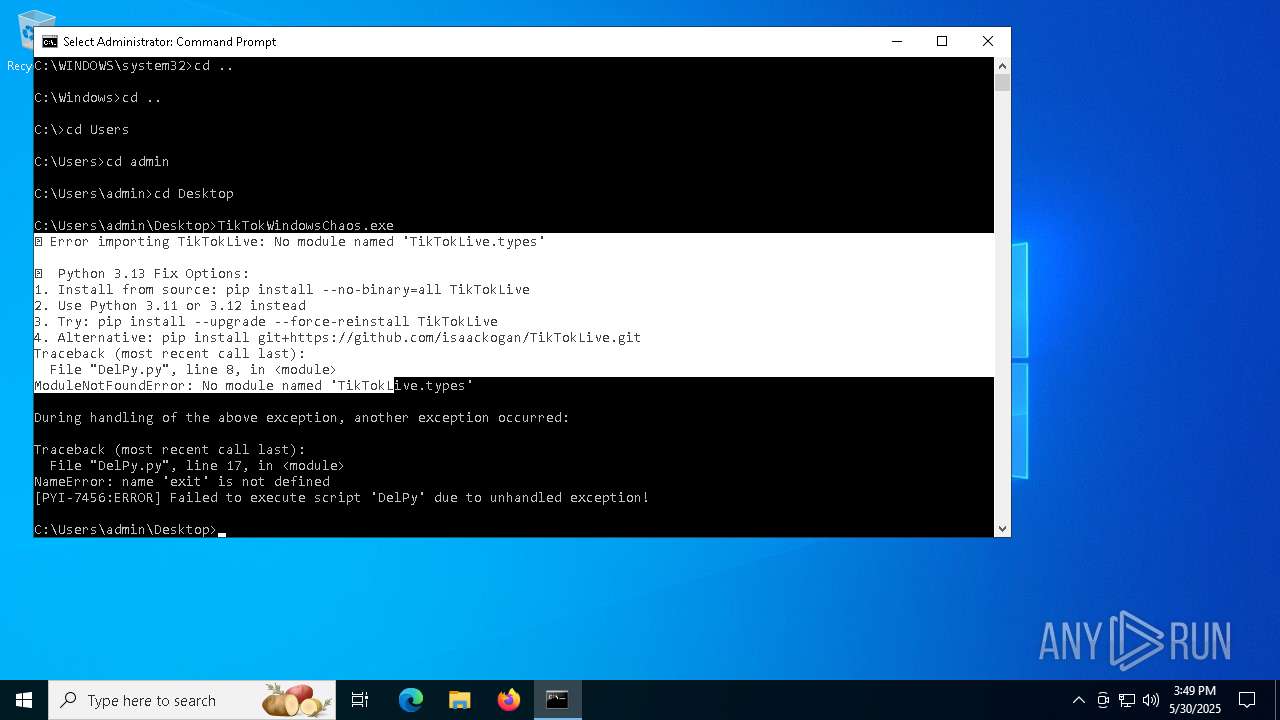
Task: Click the 'Use Python 3.11 or 3.12' line
Action: [170, 305]
